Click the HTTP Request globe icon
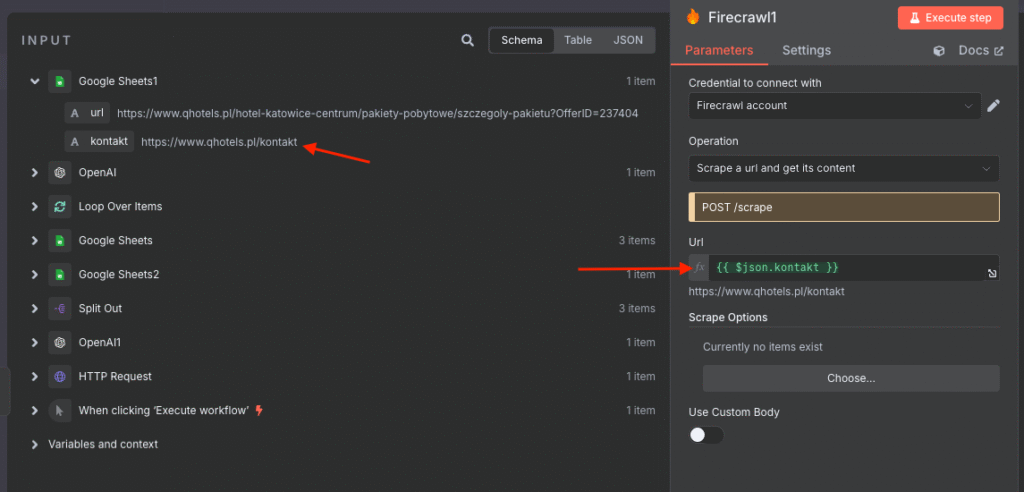The height and width of the screenshot is (492, 1024). pyautogui.click(x=60, y=377)
